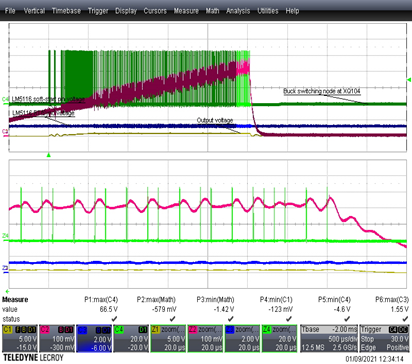Select the P5:min(C4) measurement
The image size is (412, 364).
click(334, 300)
